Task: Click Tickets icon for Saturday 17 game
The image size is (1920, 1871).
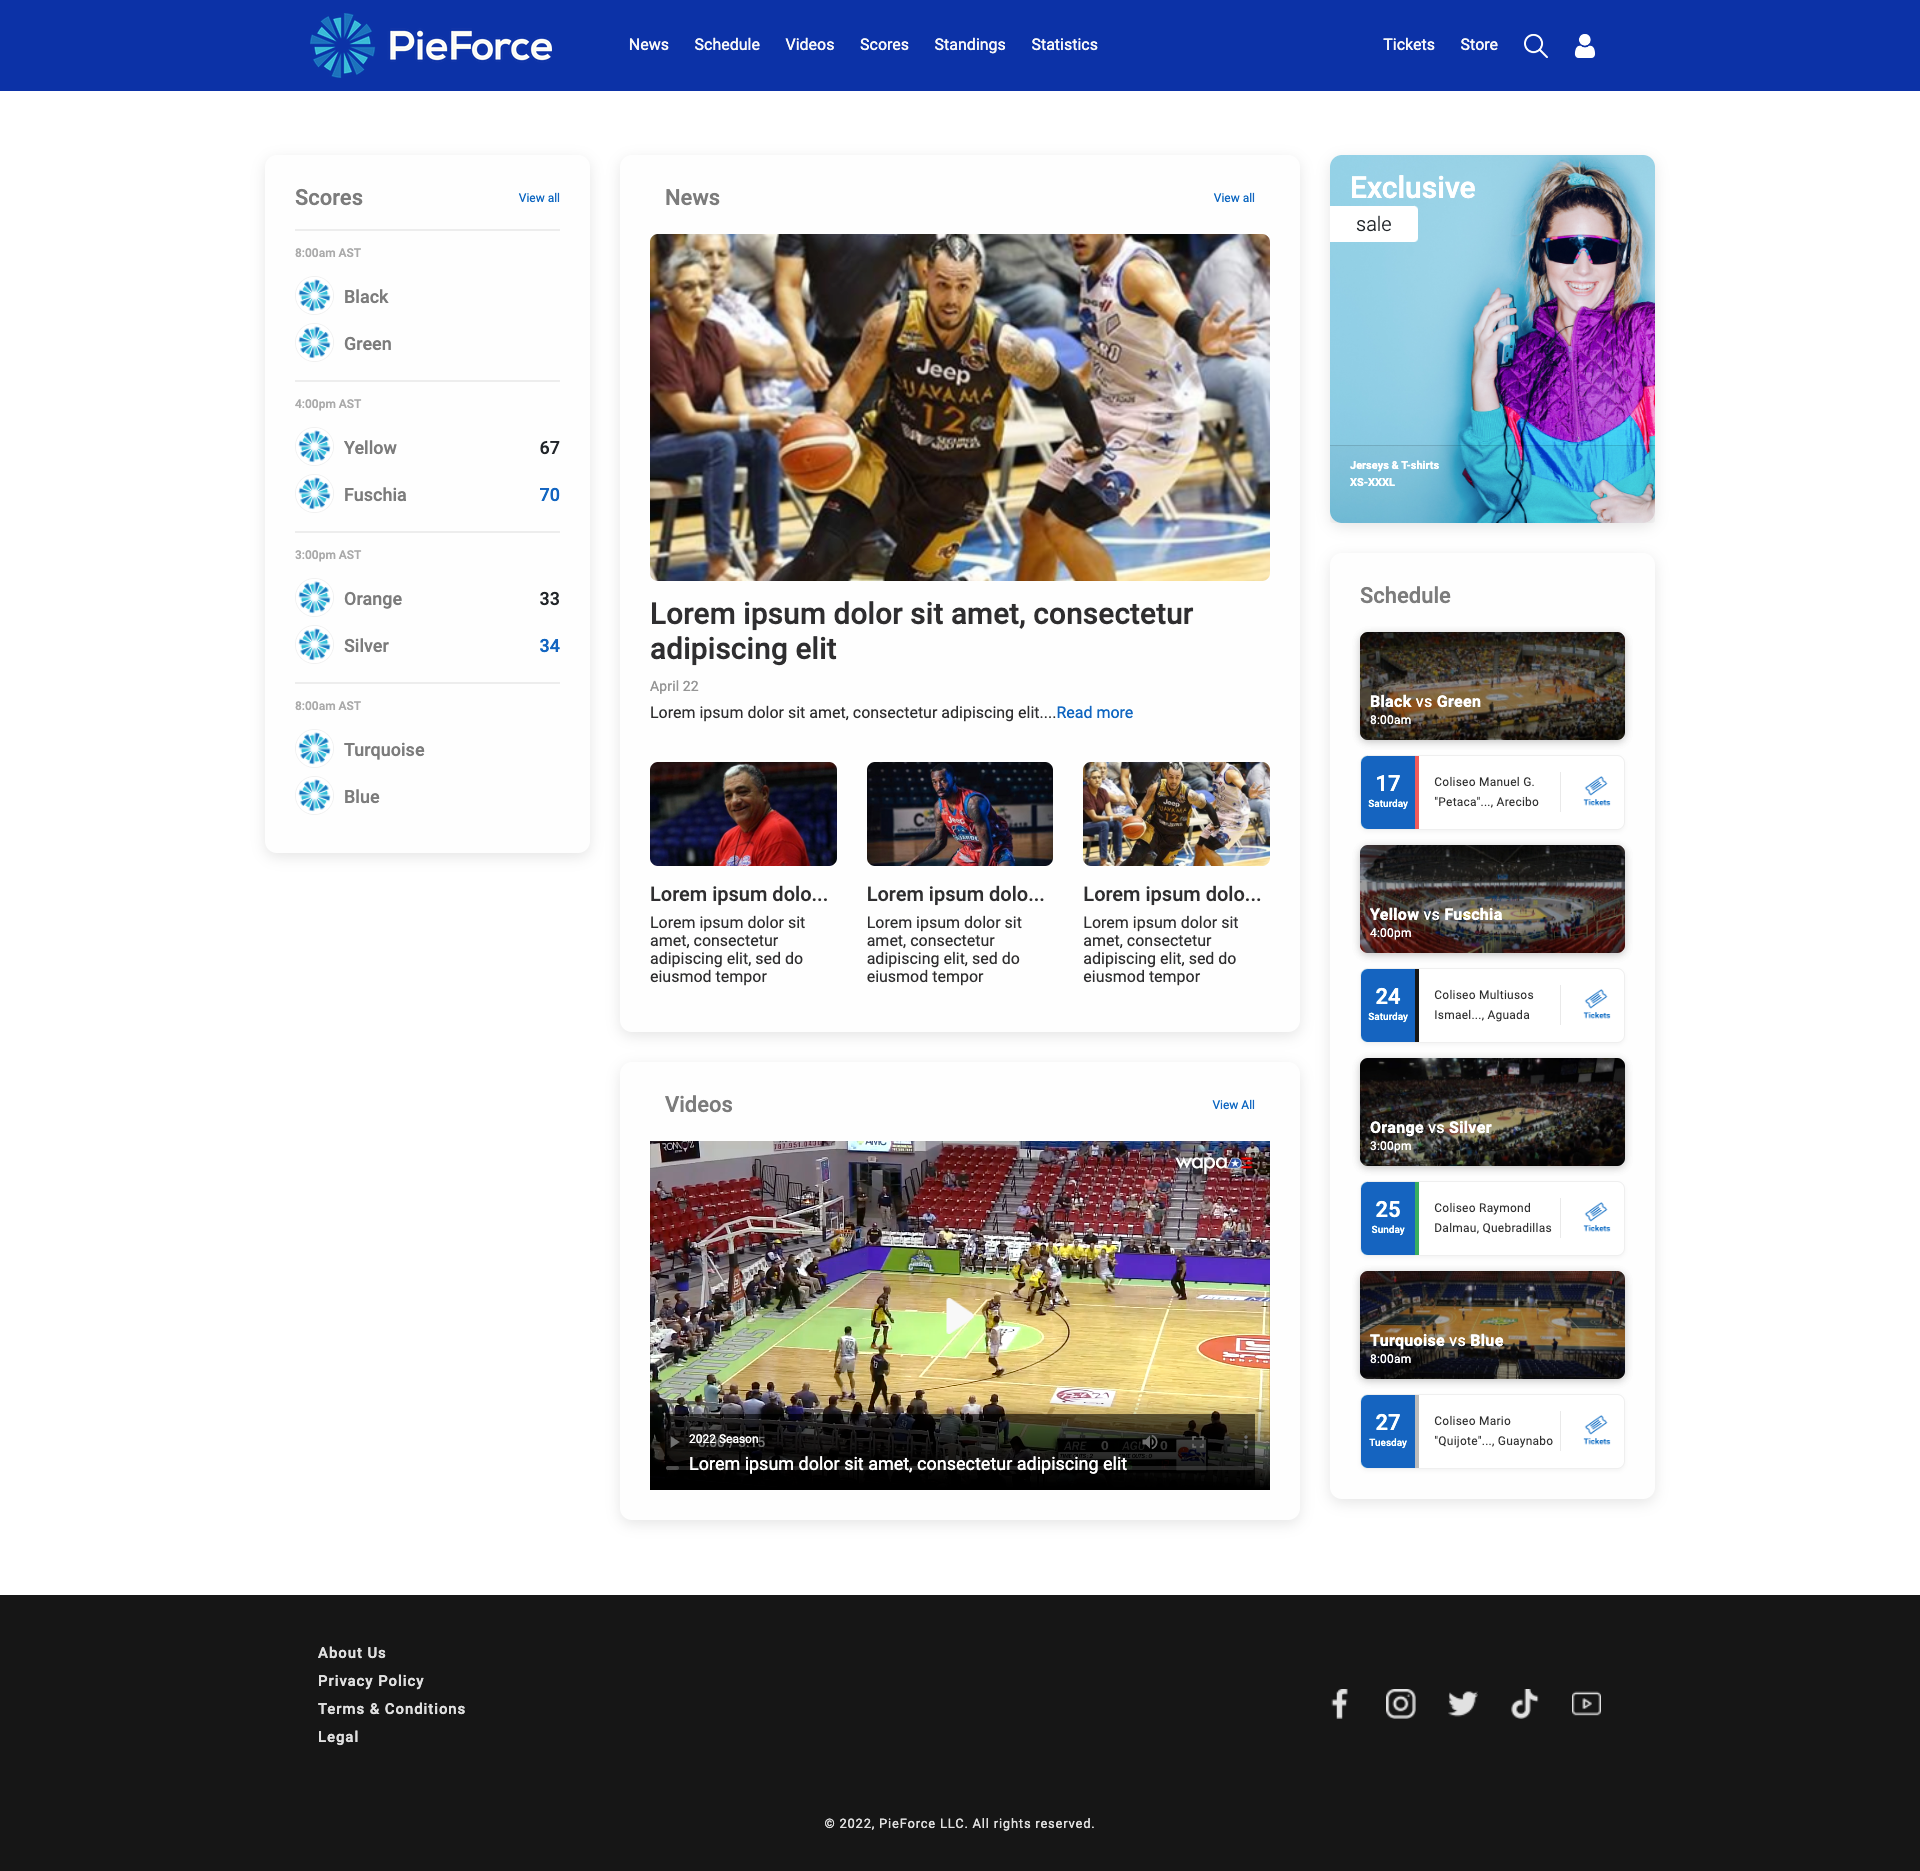Action: (x=1596, y=791)
